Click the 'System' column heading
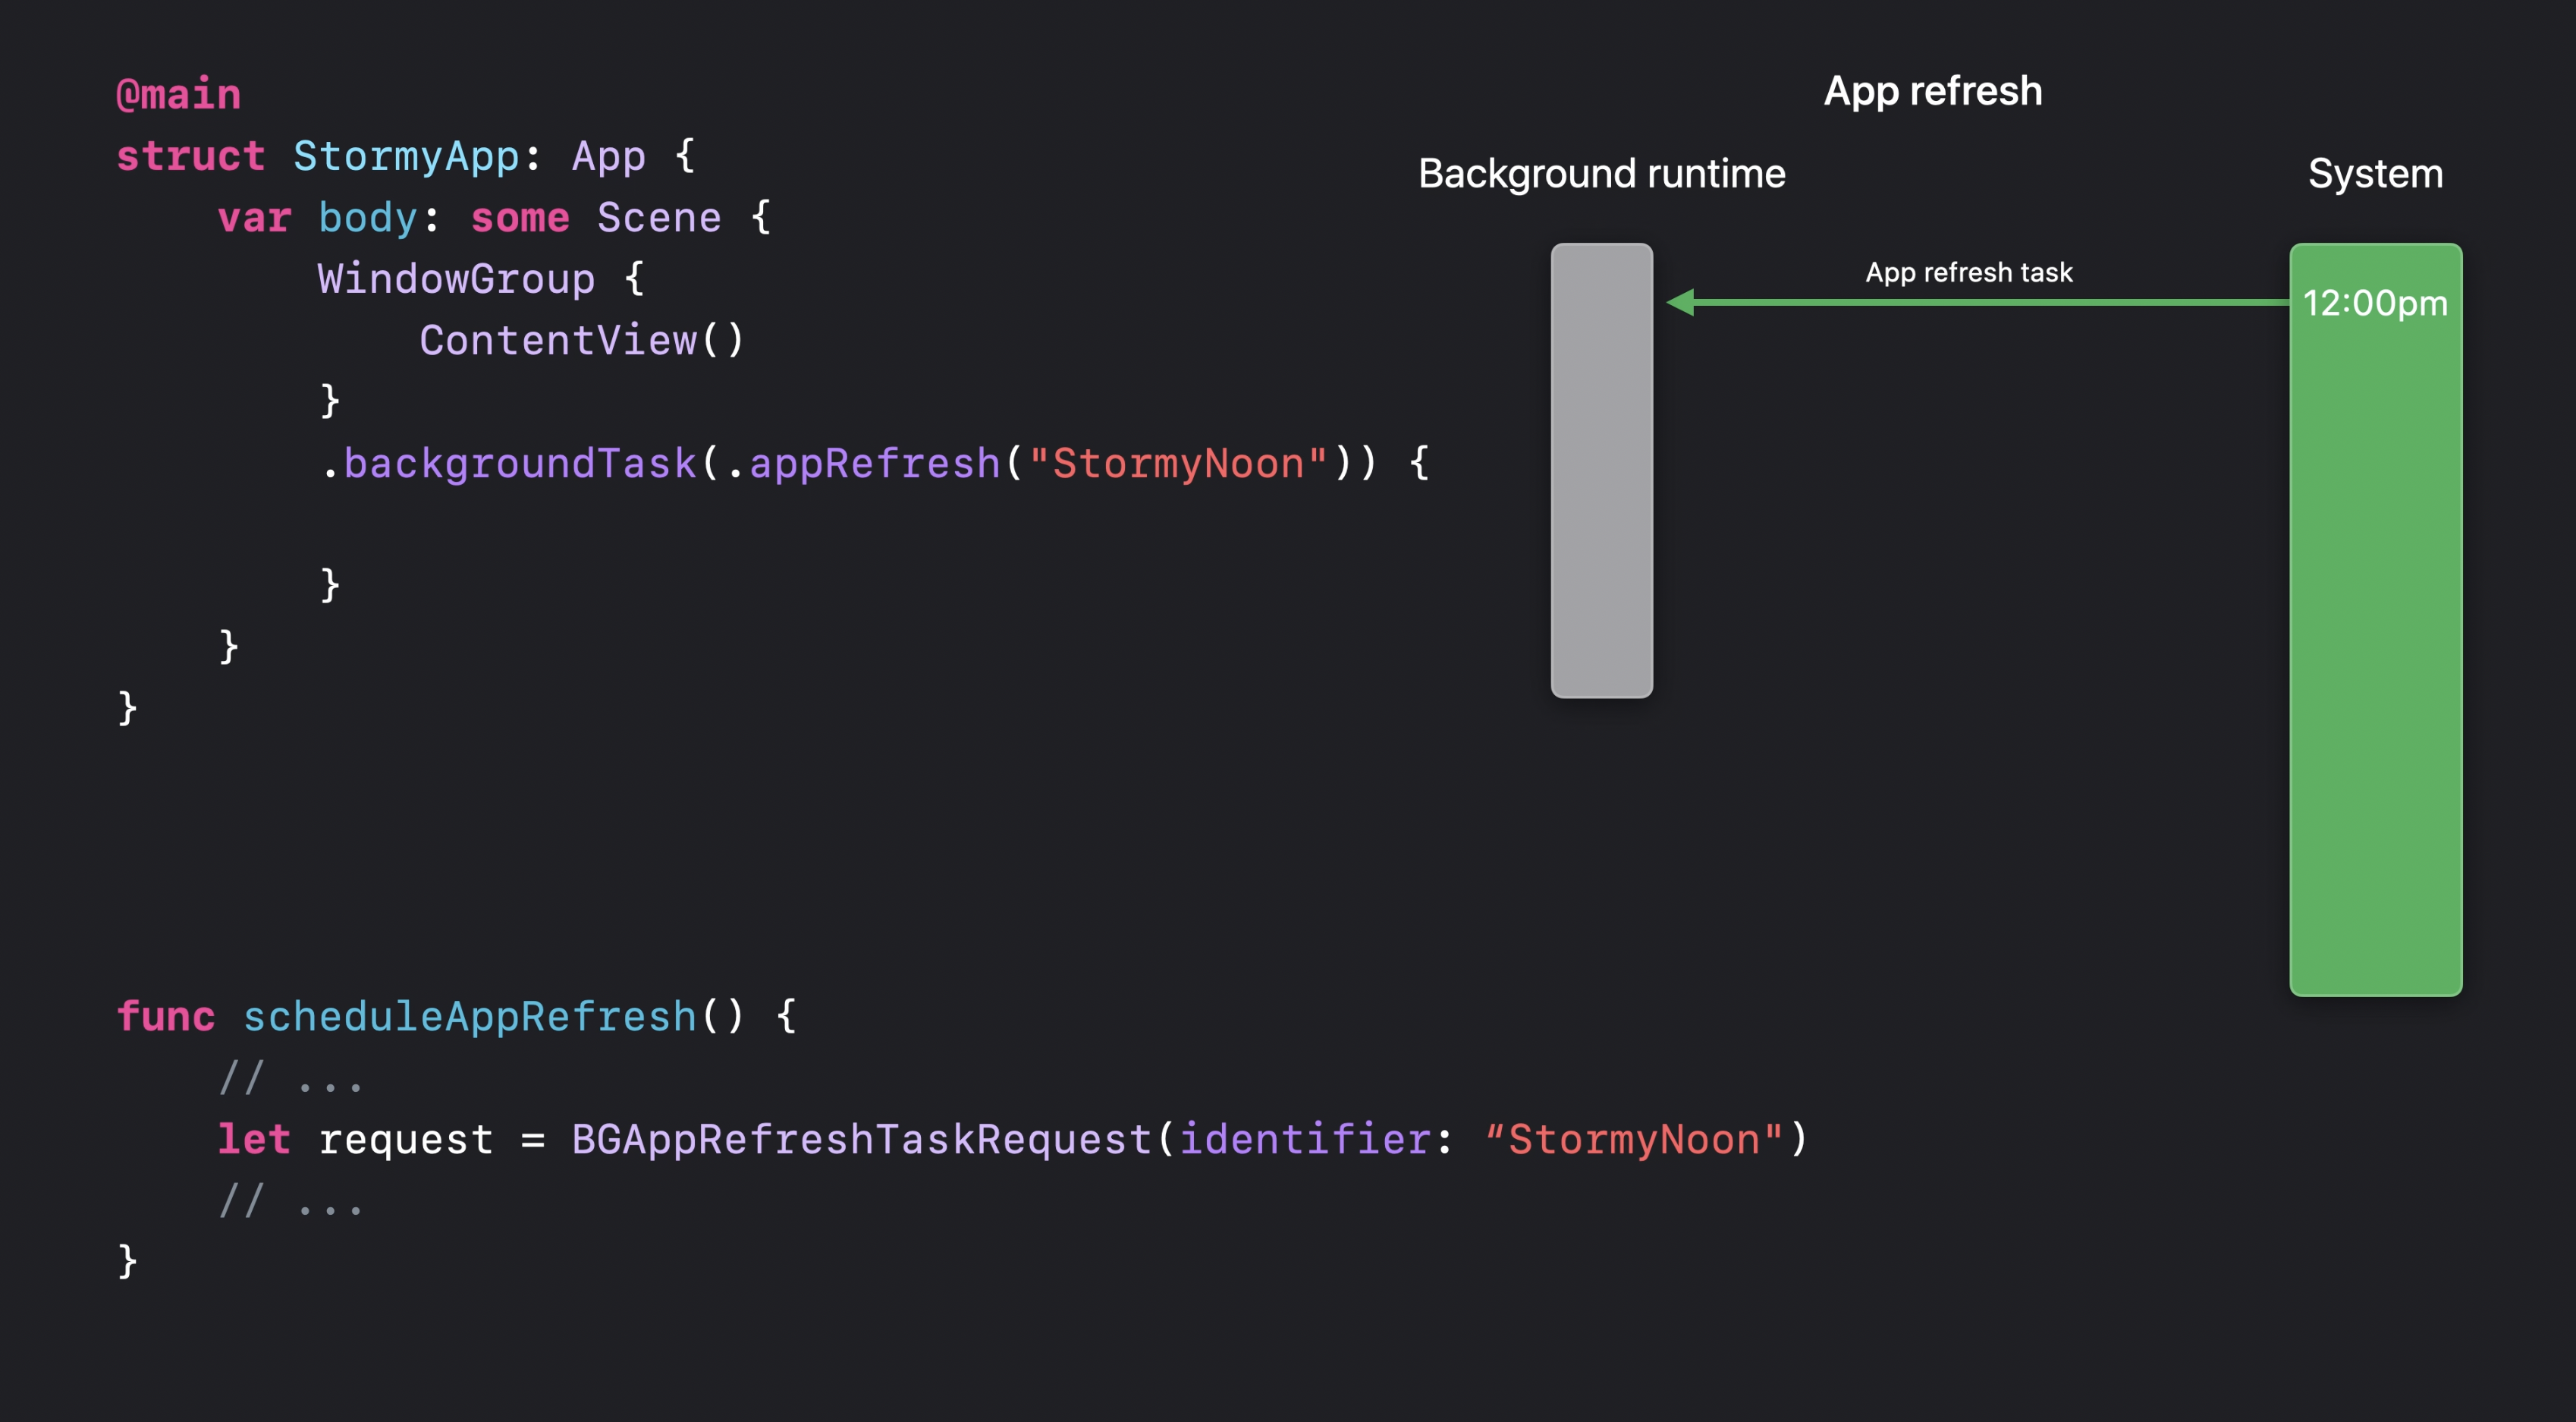Viewport: 2576px width, 1422px height. [x=2376, y=174]
